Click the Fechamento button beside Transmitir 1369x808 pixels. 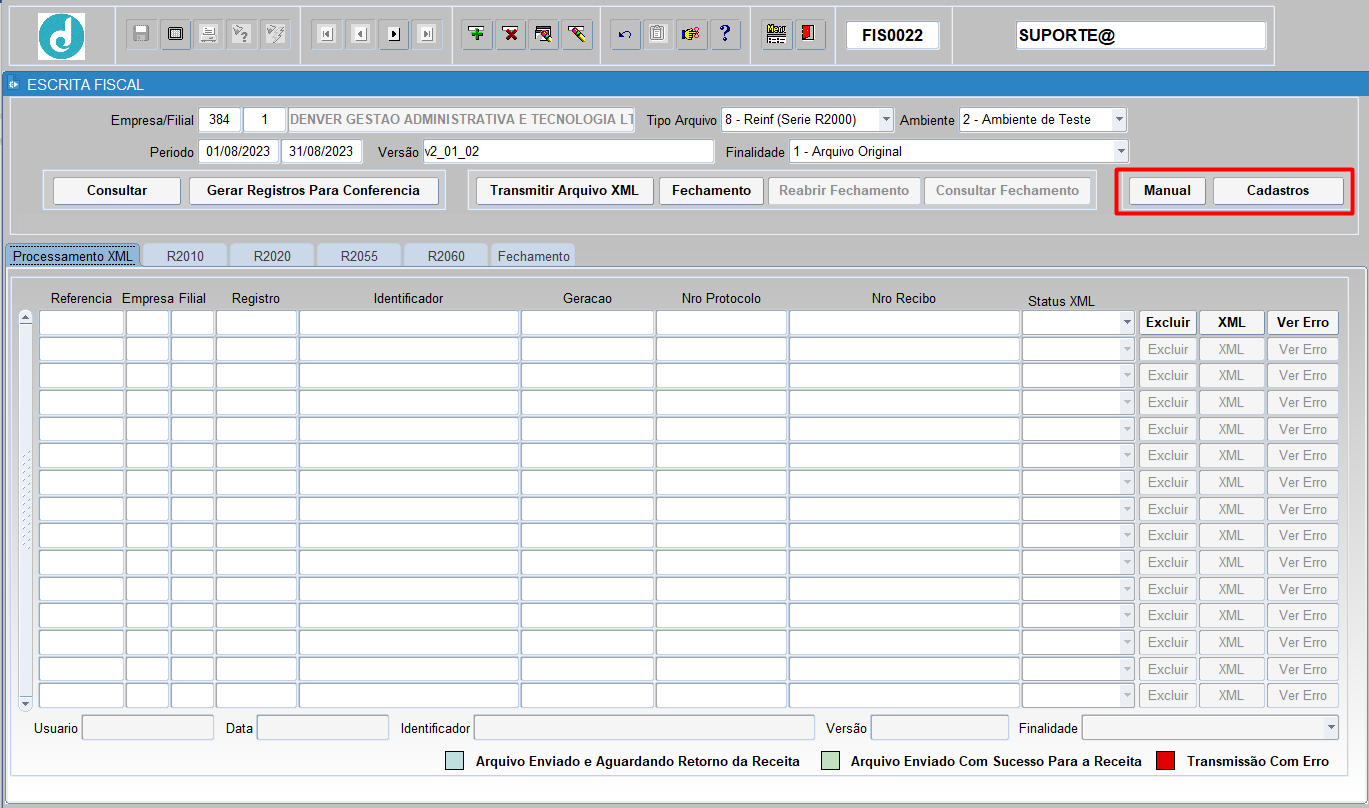711,191
